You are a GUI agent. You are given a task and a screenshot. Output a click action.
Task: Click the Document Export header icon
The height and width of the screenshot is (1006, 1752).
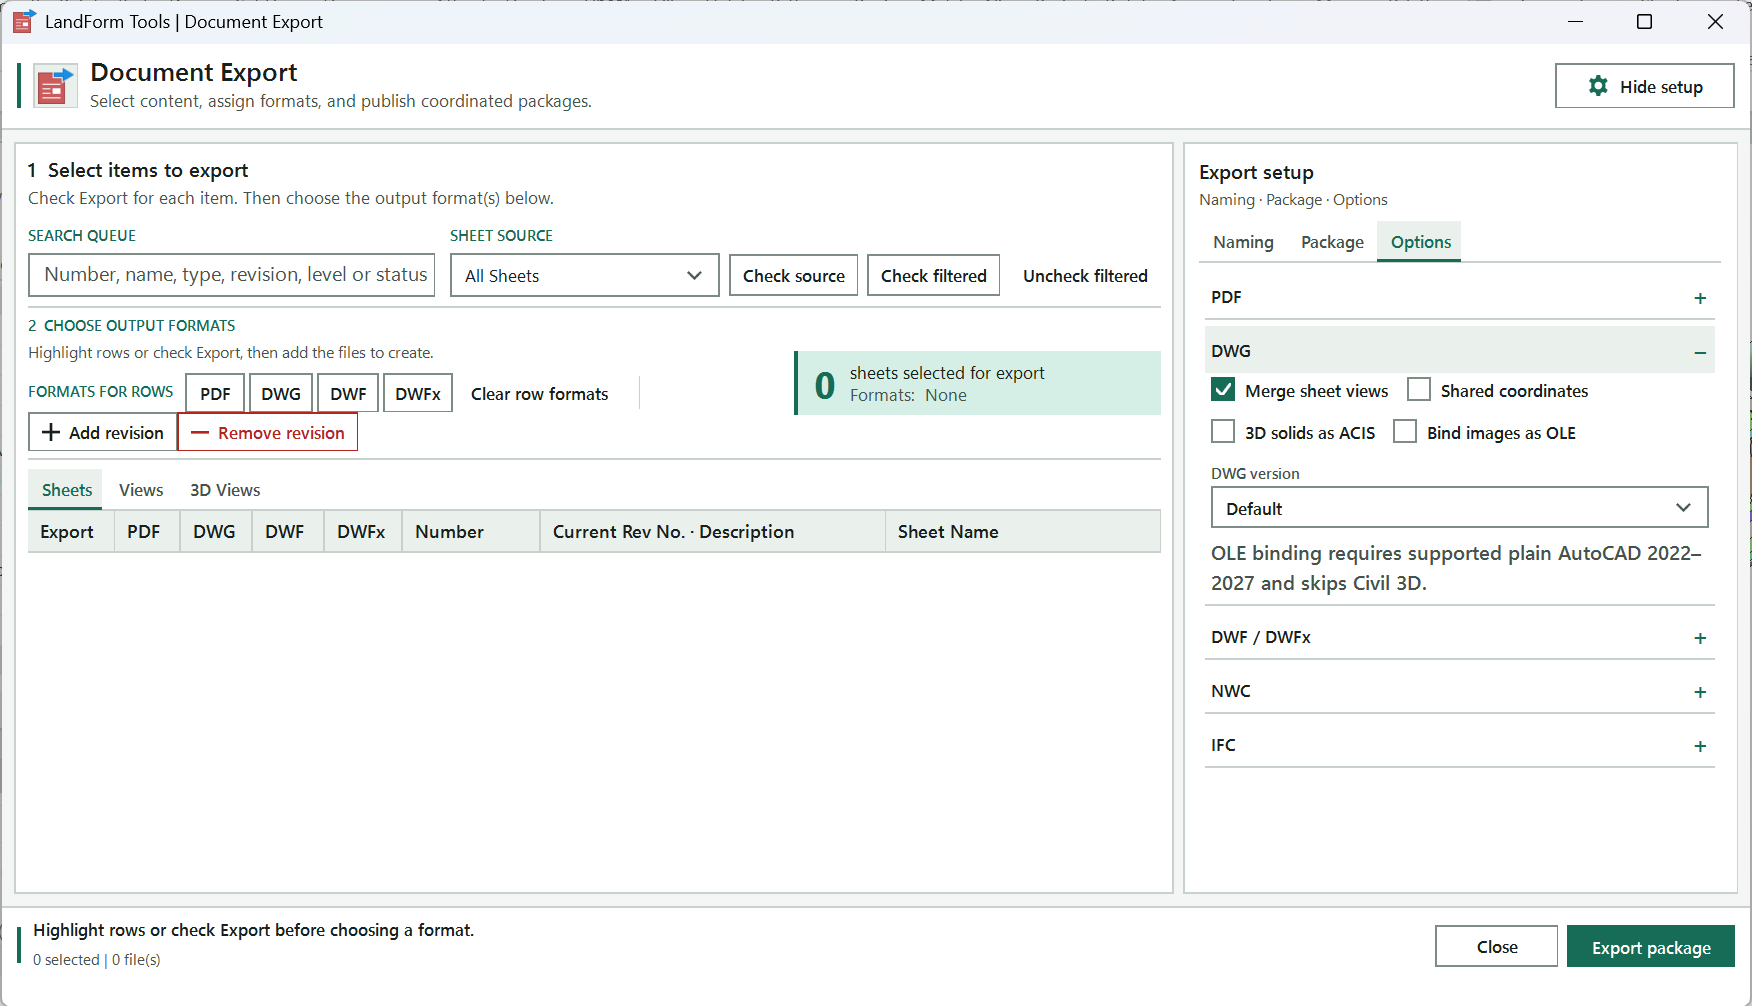click(55, 86)
